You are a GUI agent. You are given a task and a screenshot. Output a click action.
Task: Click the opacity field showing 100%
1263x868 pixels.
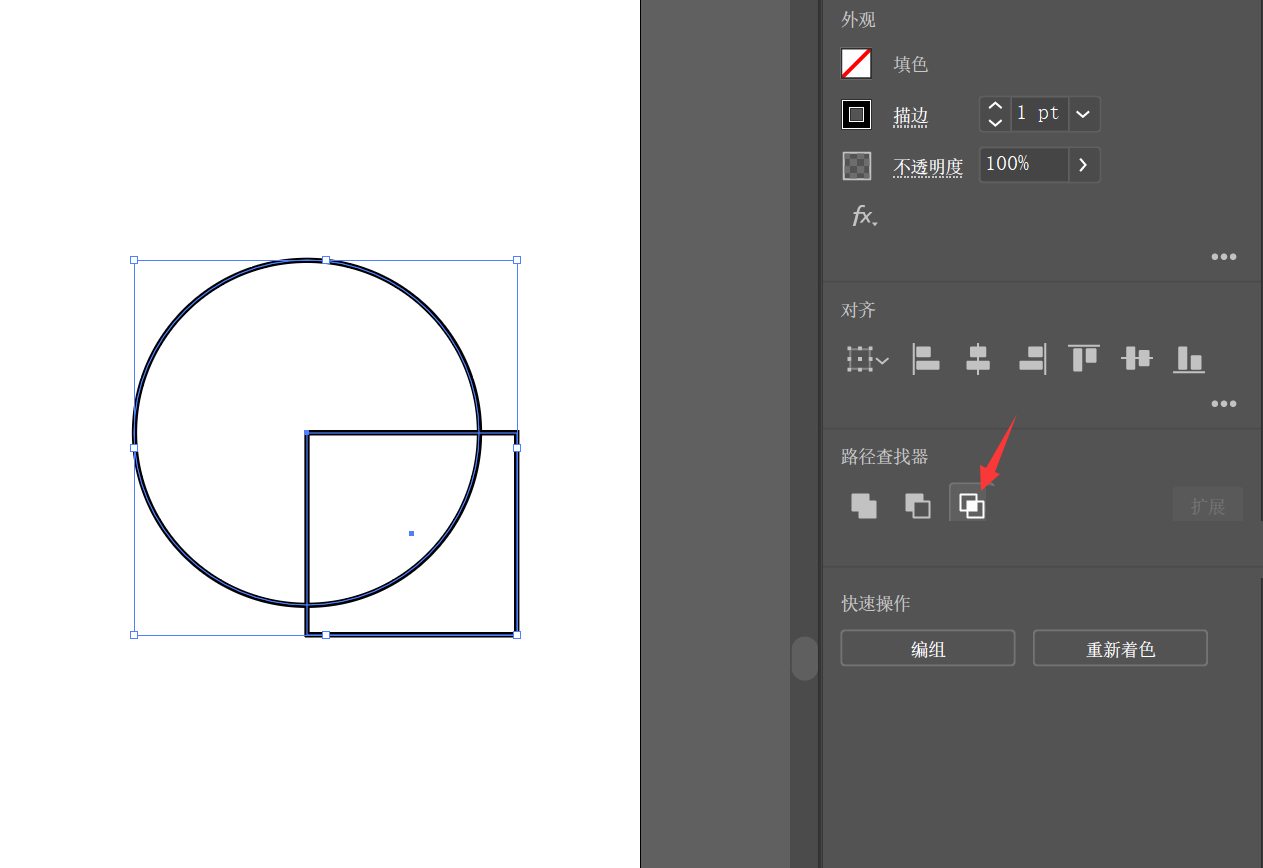point(1024,165)
